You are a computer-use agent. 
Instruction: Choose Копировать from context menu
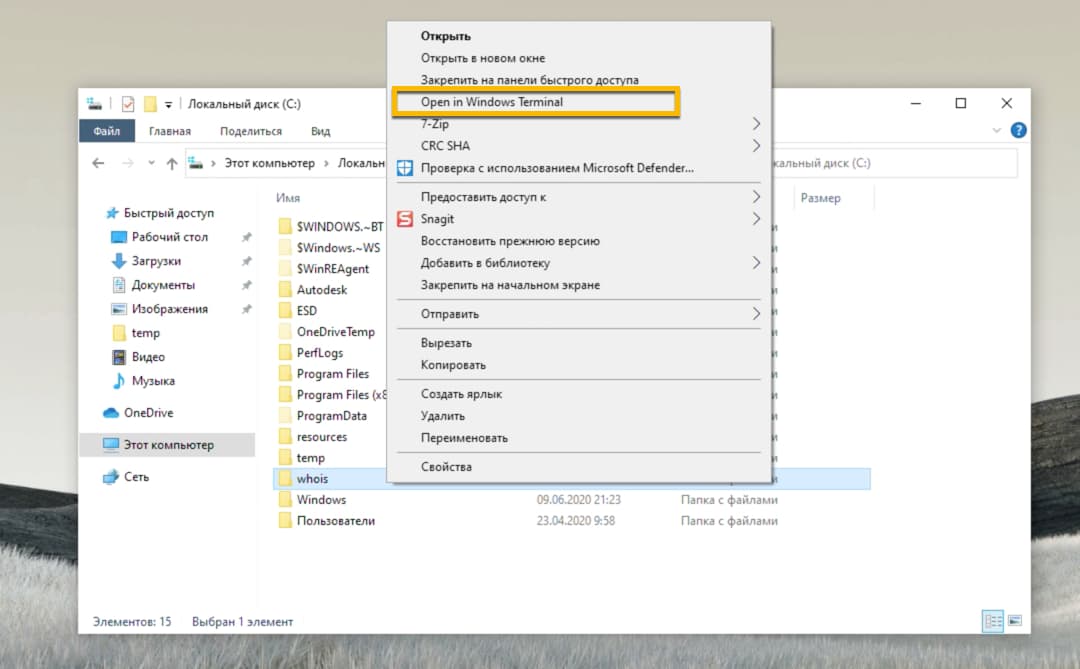[453, 365]
